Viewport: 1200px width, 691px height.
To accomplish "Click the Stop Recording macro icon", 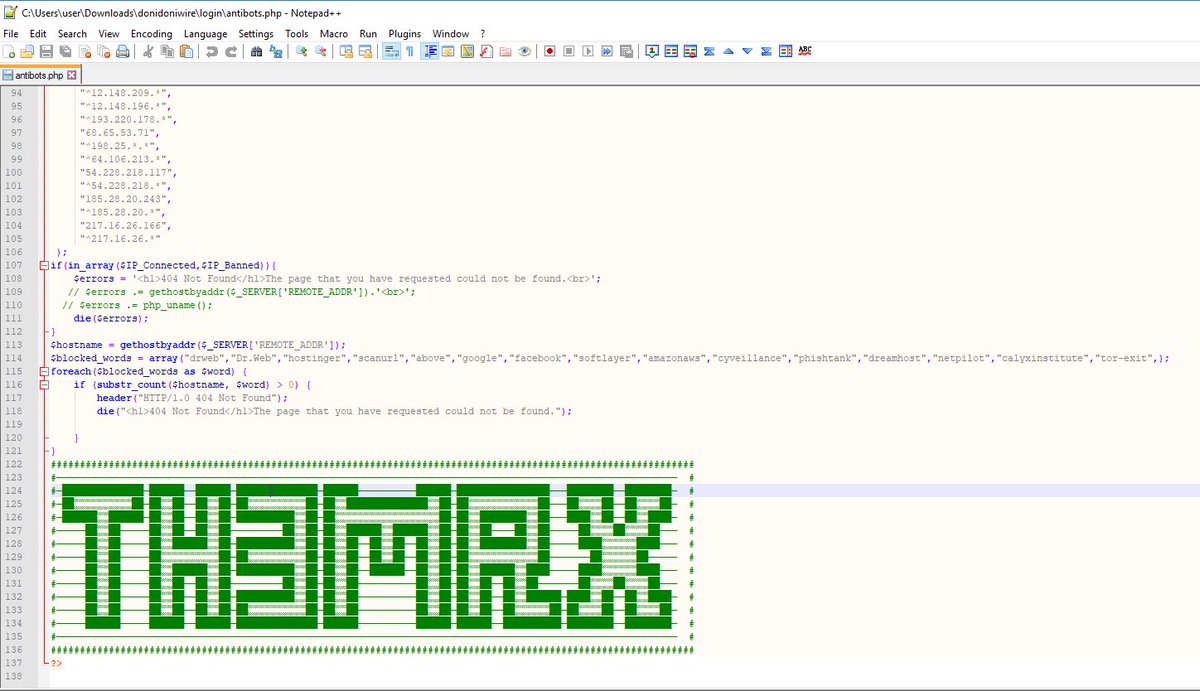I will pyautogui.click(x=568, y=51).
